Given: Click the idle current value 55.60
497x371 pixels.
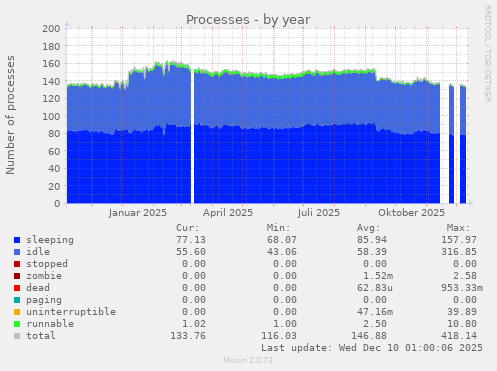Looking at the screenshot, I should (191, 252).
